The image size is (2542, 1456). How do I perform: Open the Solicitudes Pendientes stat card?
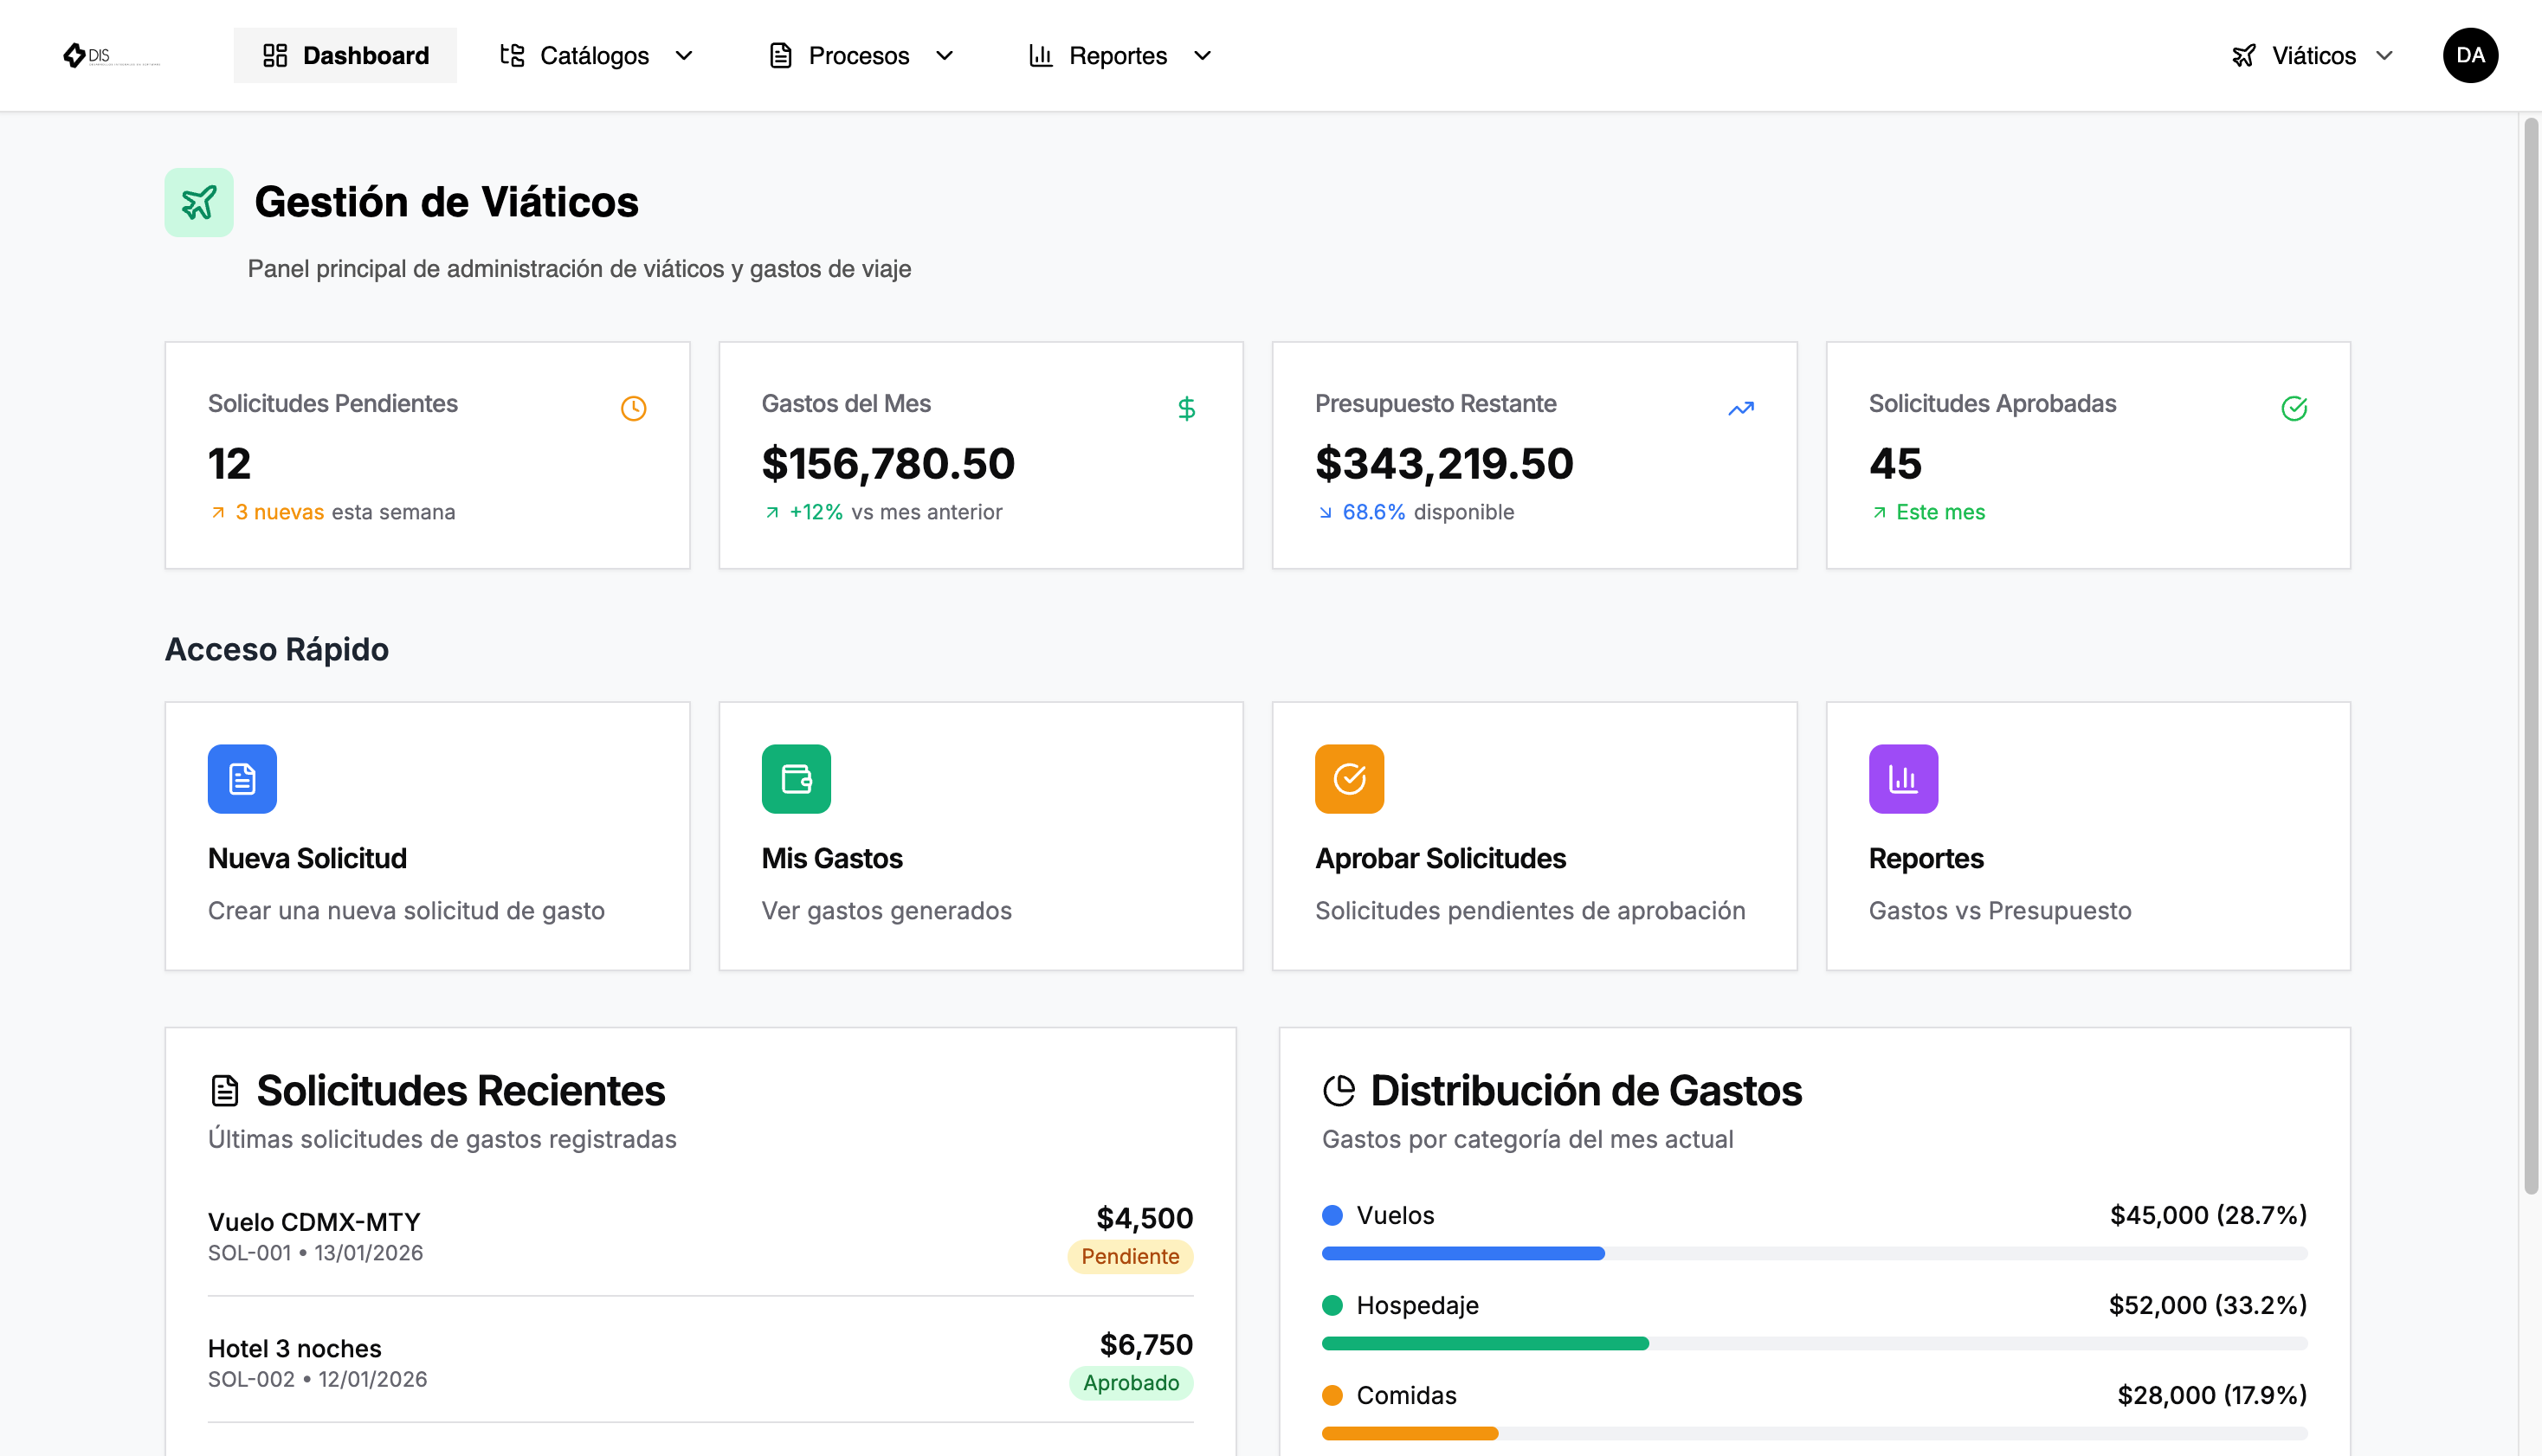(x=427, y=455)
